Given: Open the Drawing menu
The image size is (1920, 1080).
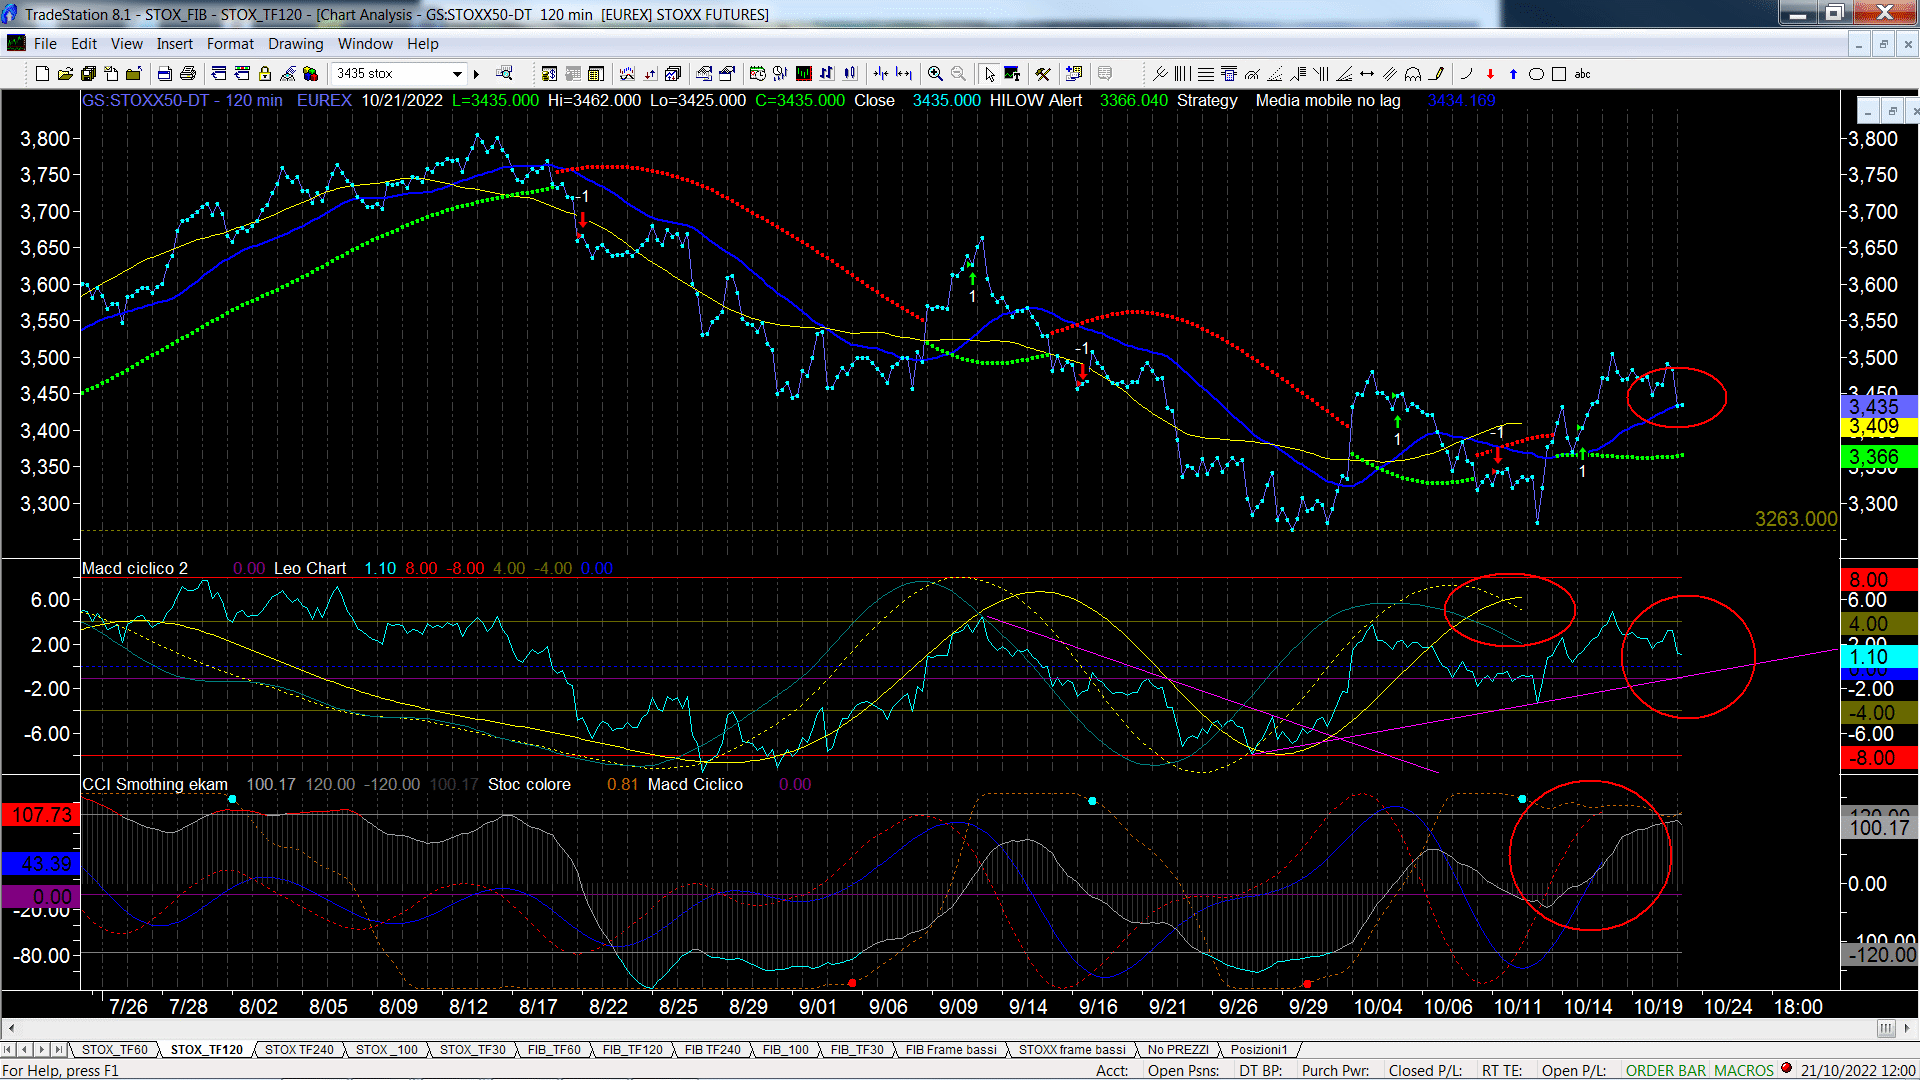Looking at the screenshot, I should click(296, 44).
